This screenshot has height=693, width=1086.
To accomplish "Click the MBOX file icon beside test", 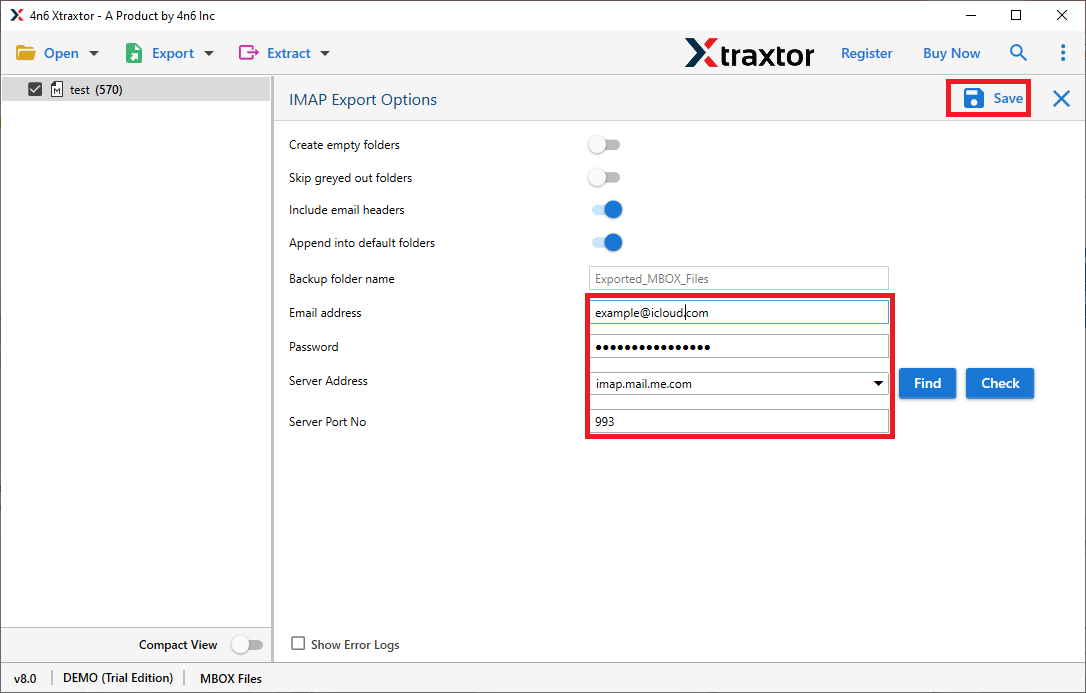I will pos(57,90).
